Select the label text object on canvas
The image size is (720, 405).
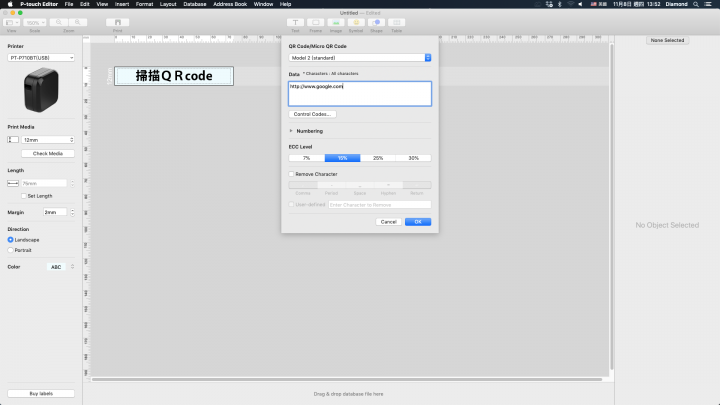(x=174, y=76)
